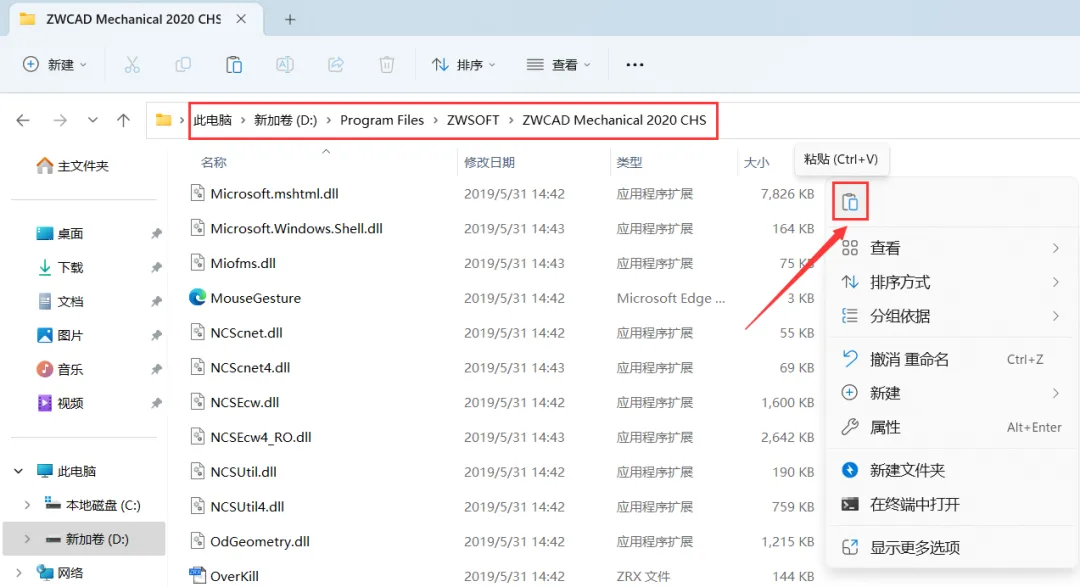Expand the 新加卷 (D:) tree node
The image size is (1080, 587).
[27, 539]
